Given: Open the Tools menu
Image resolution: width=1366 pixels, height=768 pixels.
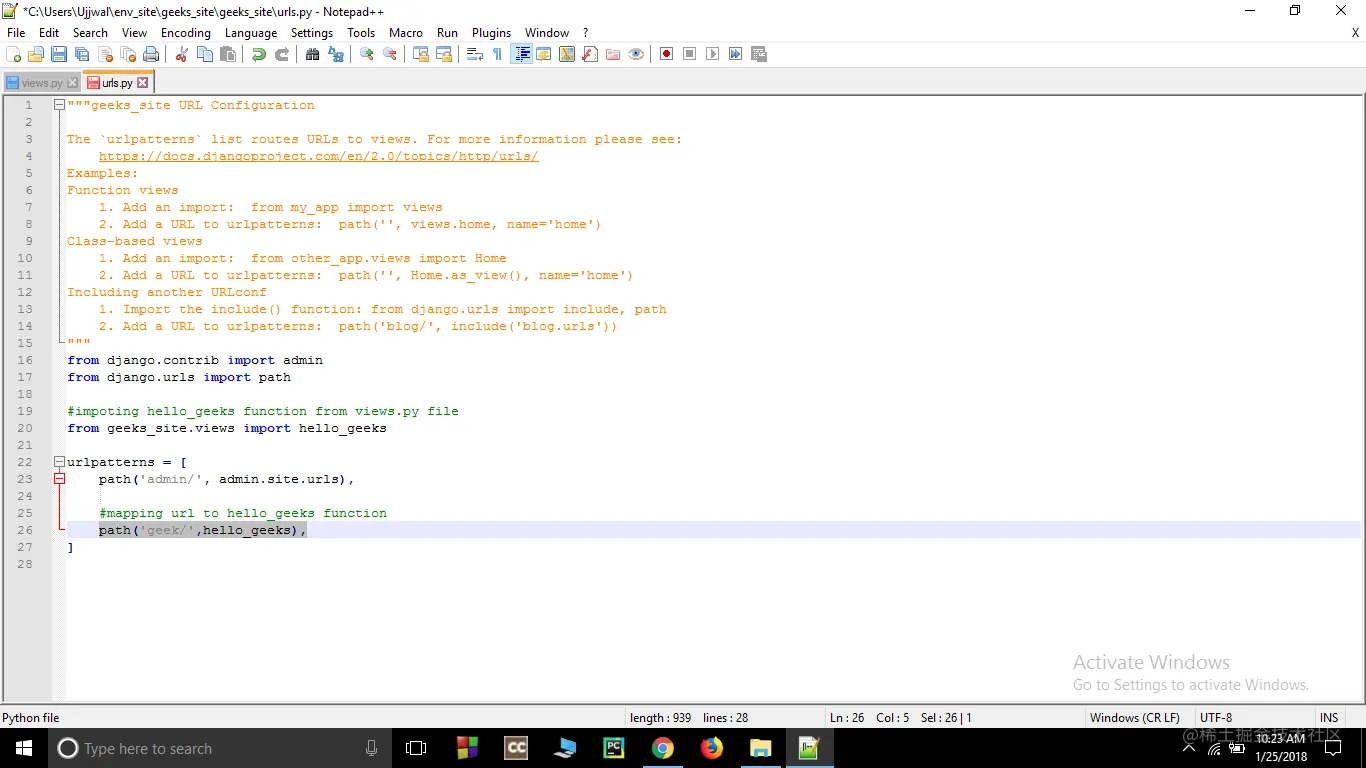Looking at the screenshot, I should (361, 33).
